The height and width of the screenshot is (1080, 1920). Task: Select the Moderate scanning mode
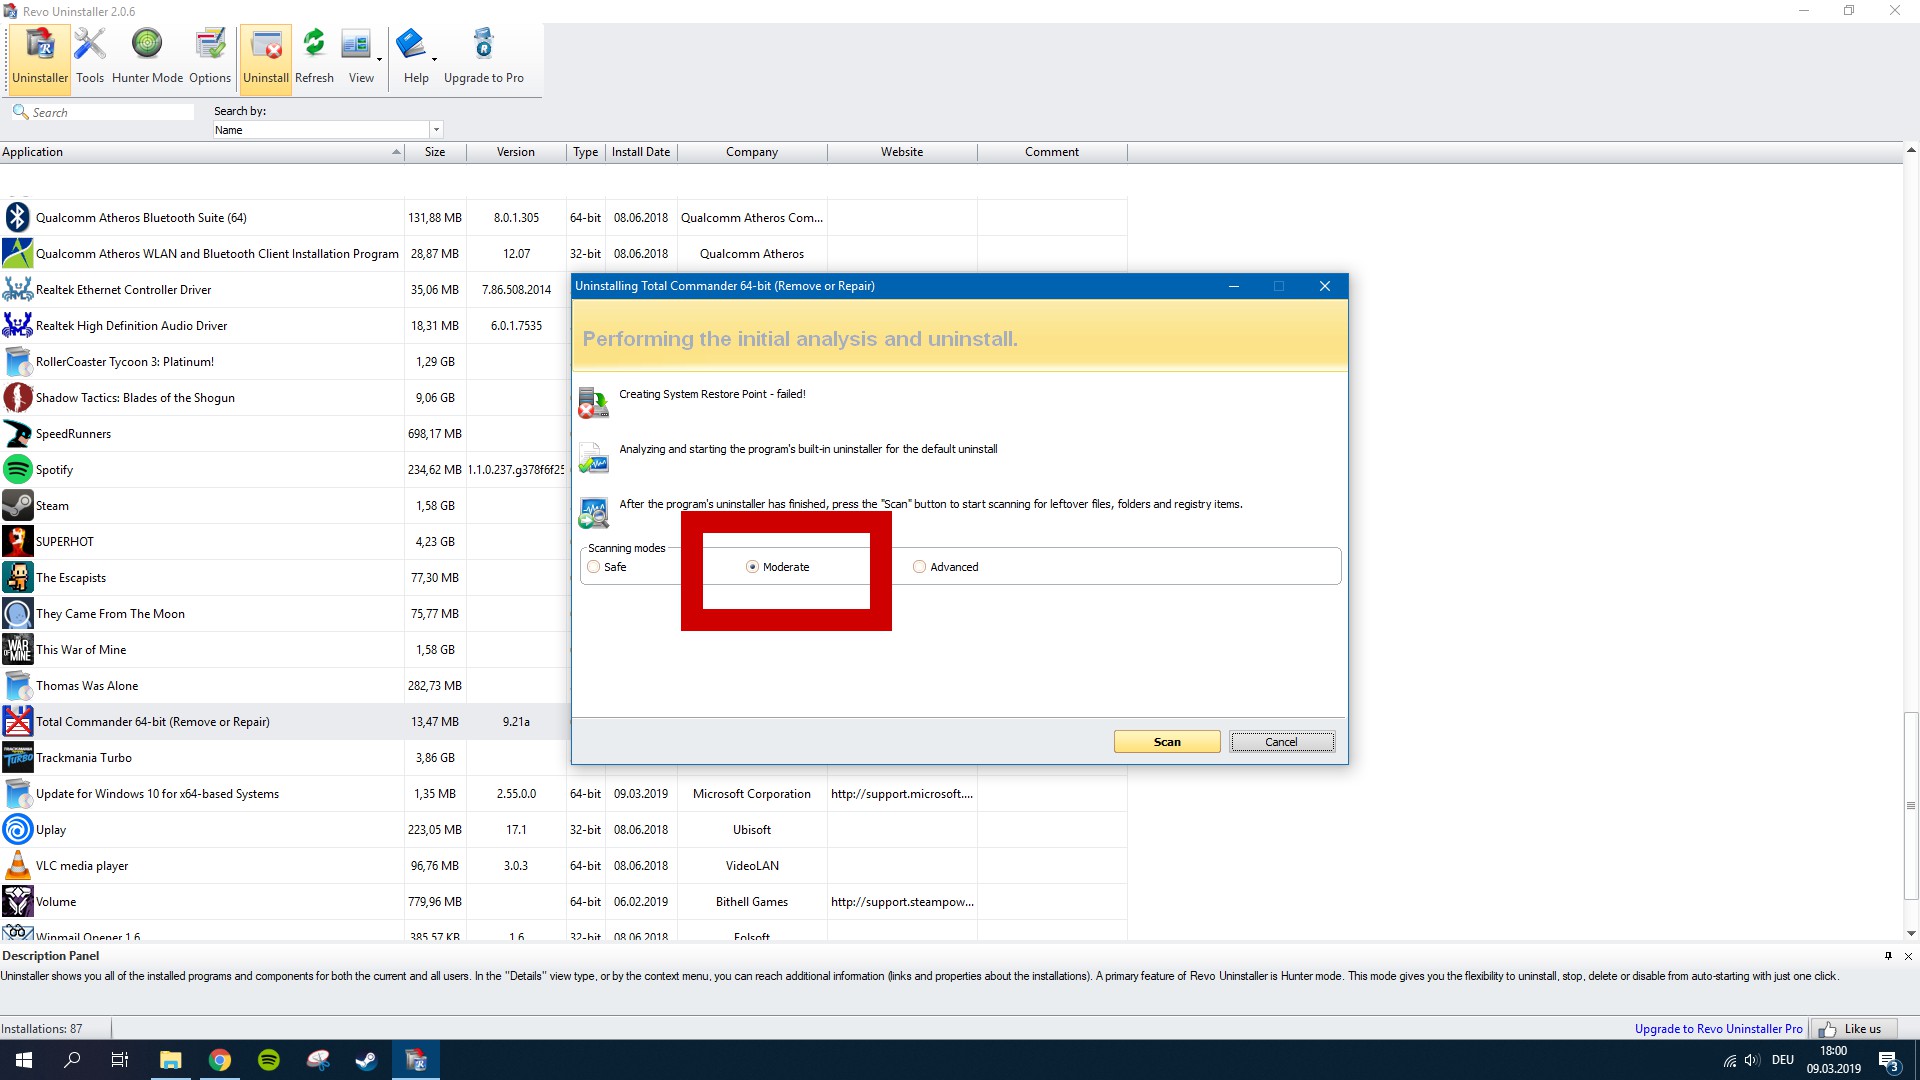pyautogui.click(x=752, y=567)
